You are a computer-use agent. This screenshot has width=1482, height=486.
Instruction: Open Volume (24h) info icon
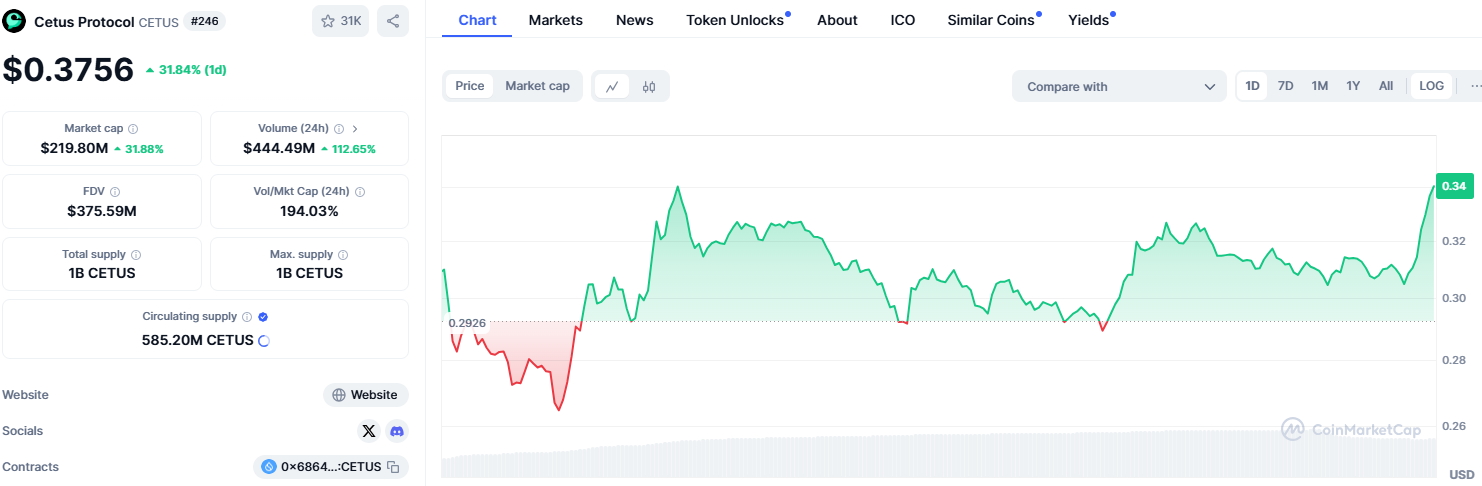[x=339, y=129]
